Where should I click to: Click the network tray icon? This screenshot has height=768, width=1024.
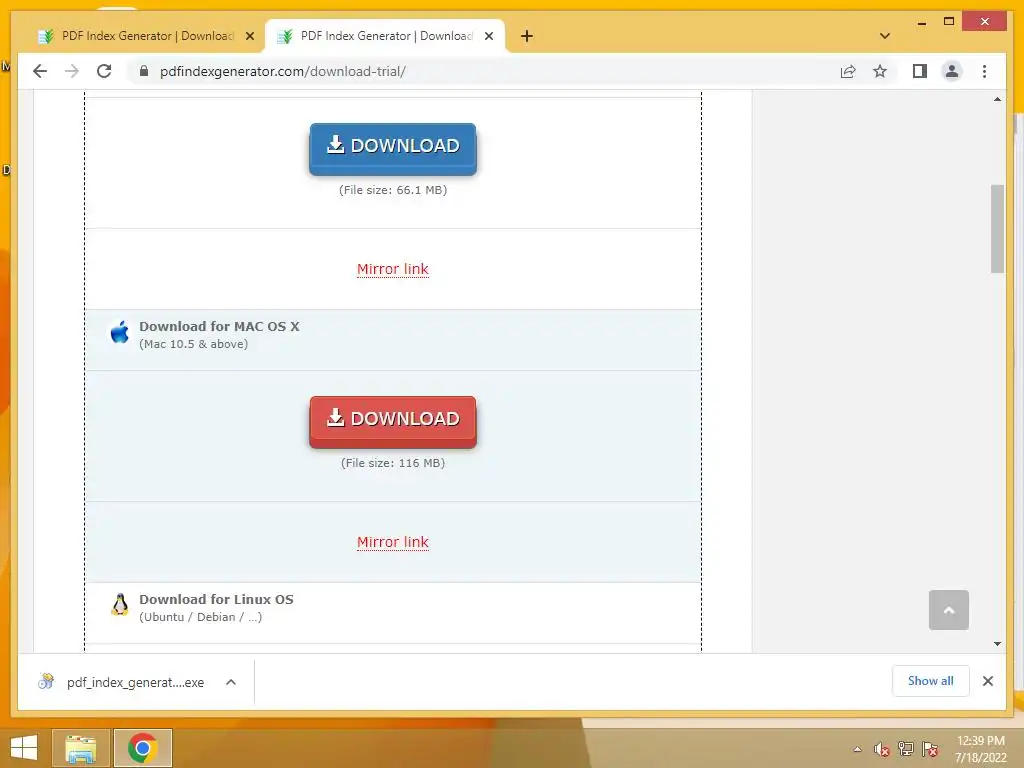click(906, 749)
